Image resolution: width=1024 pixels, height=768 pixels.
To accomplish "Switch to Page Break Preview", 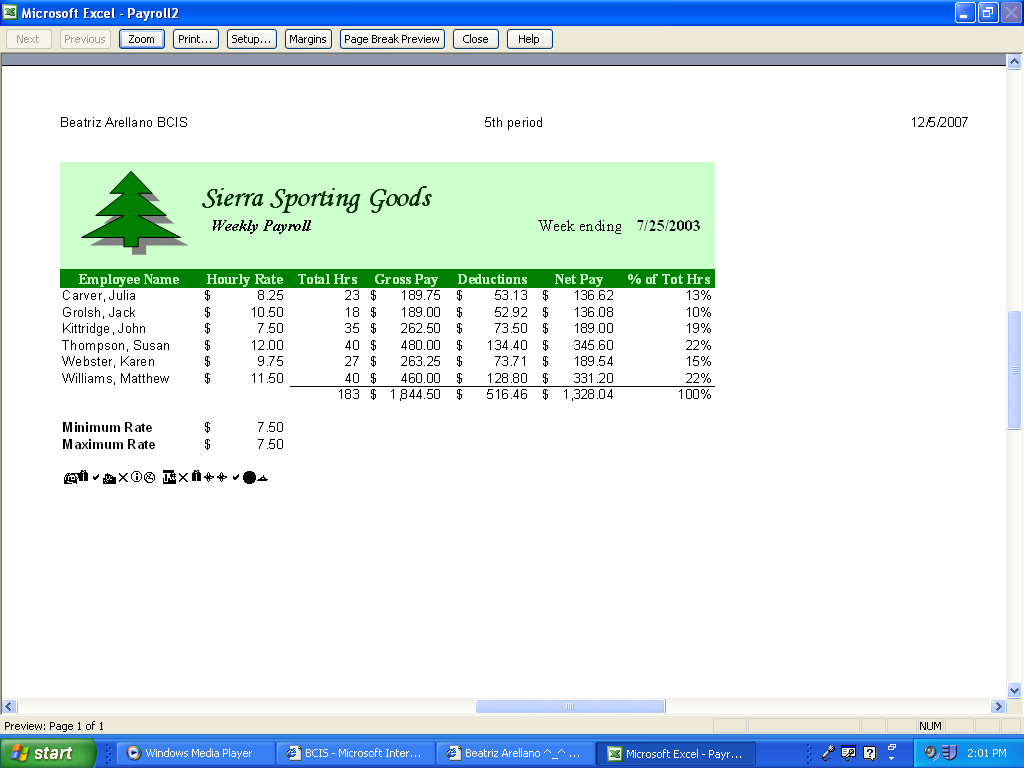I will coord(392,39).
